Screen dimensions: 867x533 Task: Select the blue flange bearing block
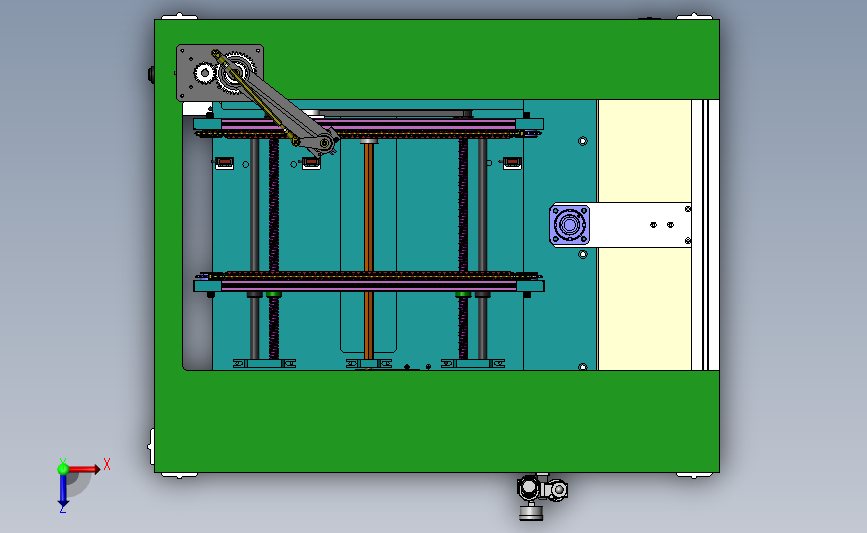[570, 225]
